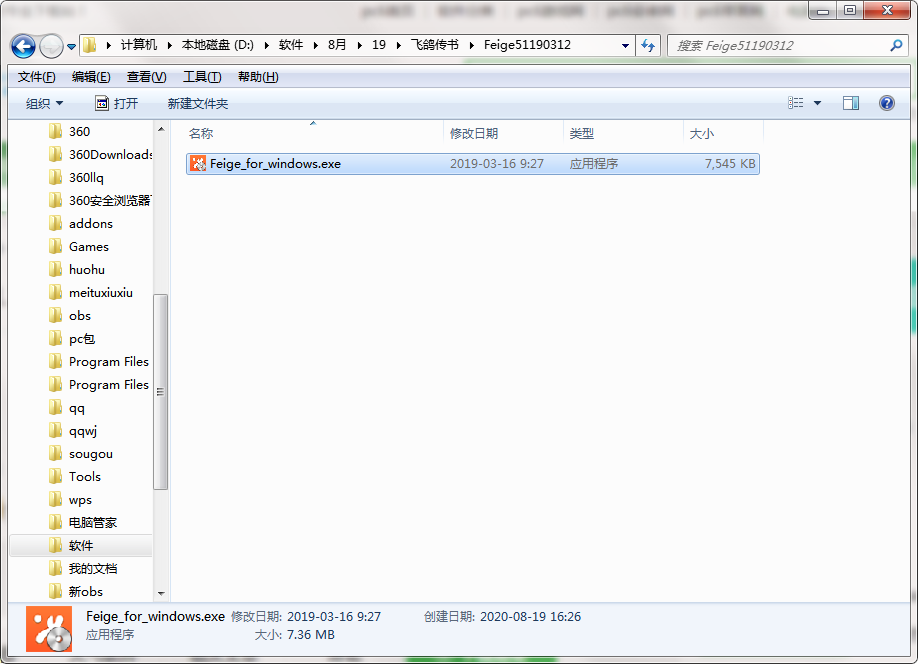
Task: Expand the arrow after 8月 in address path
Action: (359, 45)
